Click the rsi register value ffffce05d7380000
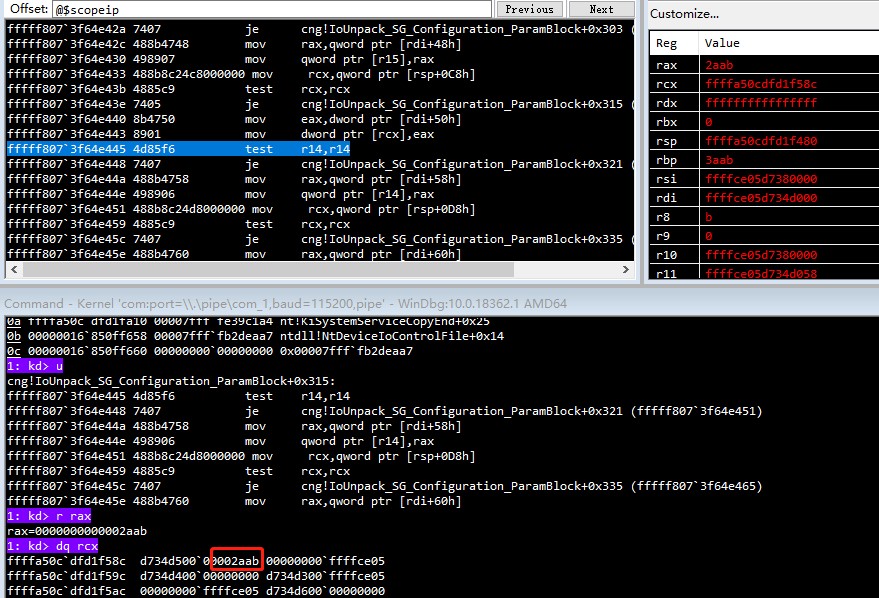The width and height of the screenshot is (879, 598). tap(761, 179)
